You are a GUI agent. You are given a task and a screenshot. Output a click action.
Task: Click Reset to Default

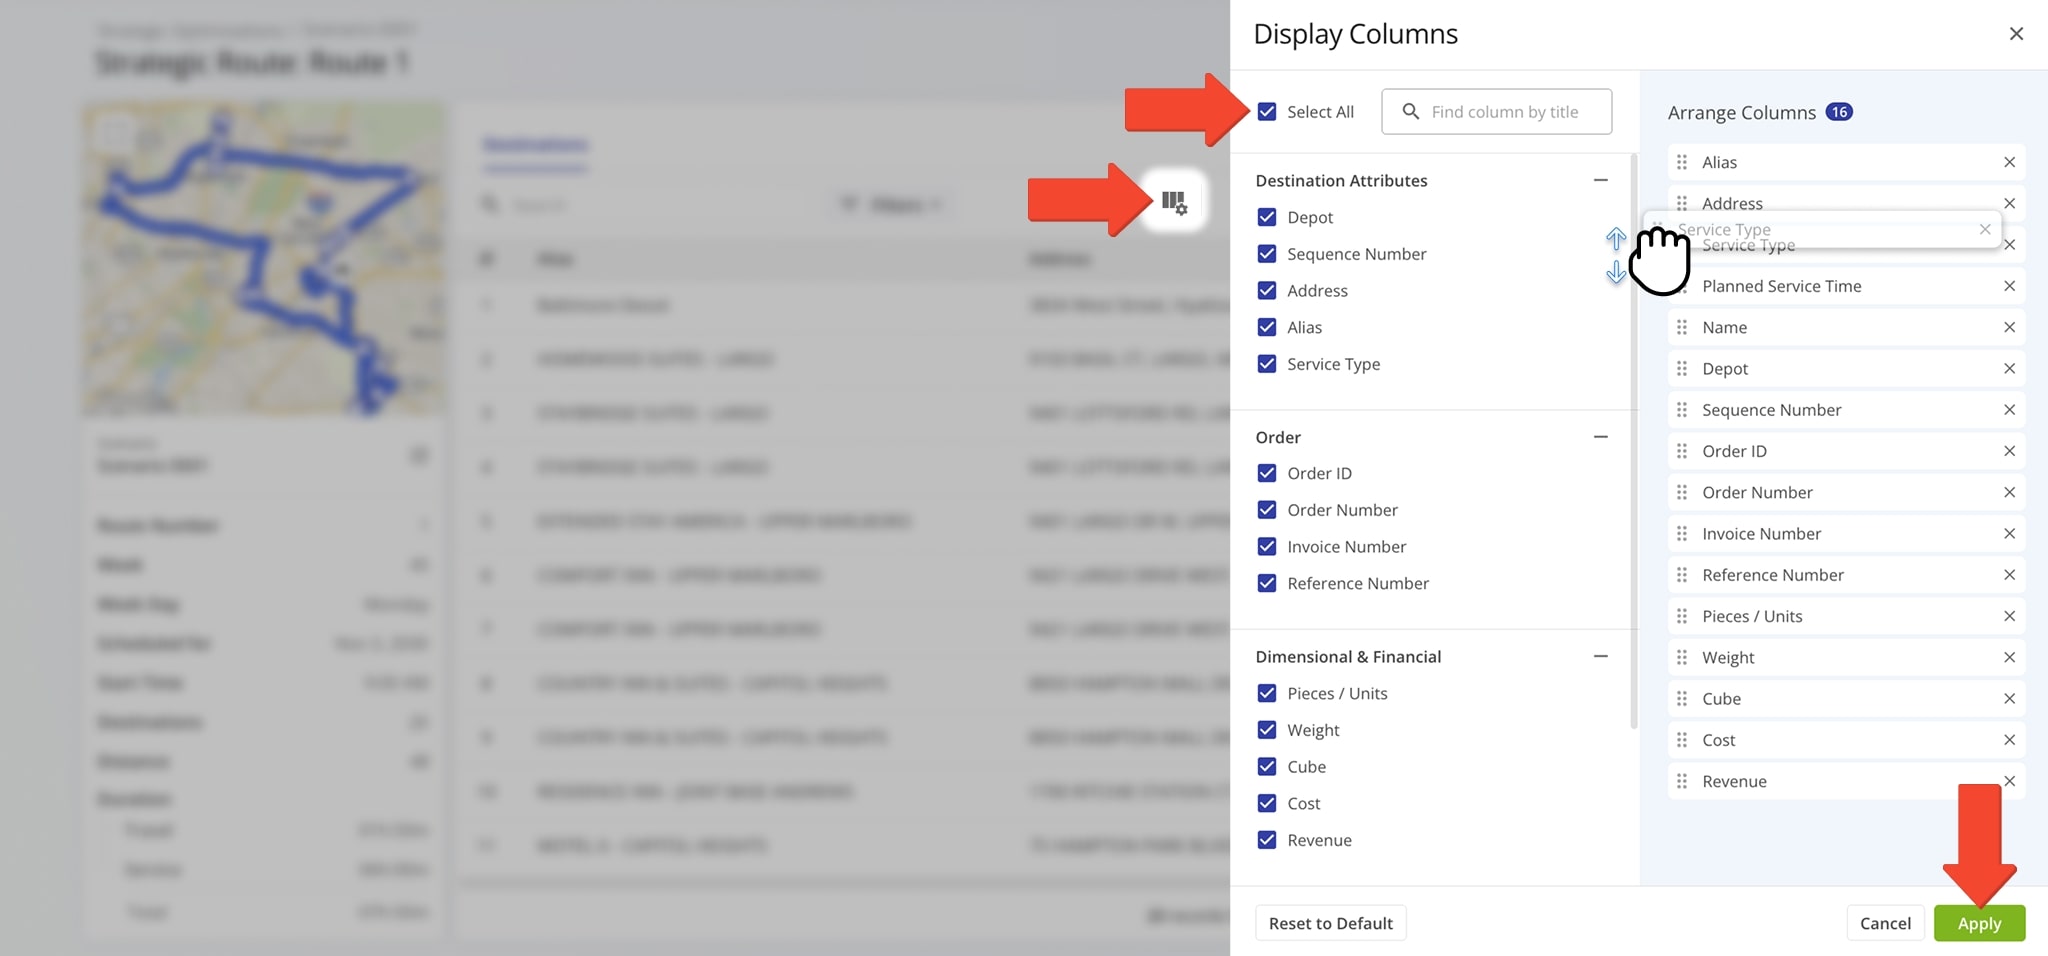pyautogui.click(x=1329, y=922)
